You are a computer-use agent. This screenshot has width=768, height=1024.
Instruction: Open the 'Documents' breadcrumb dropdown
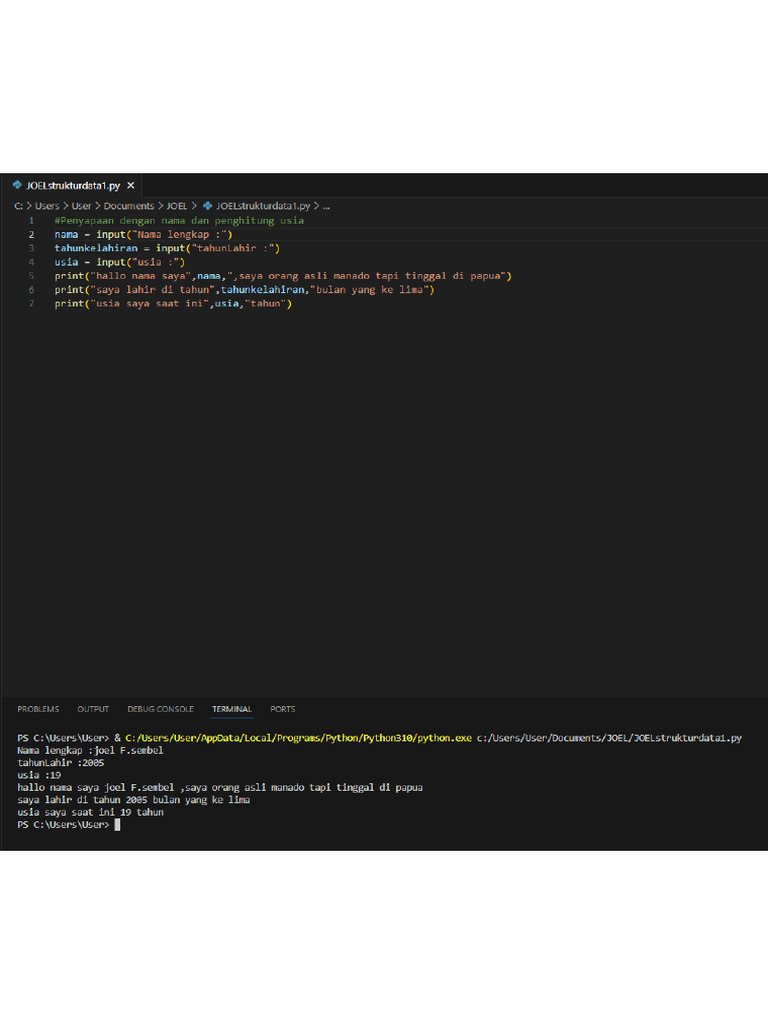pyautogui.click(x=129, y=205)
